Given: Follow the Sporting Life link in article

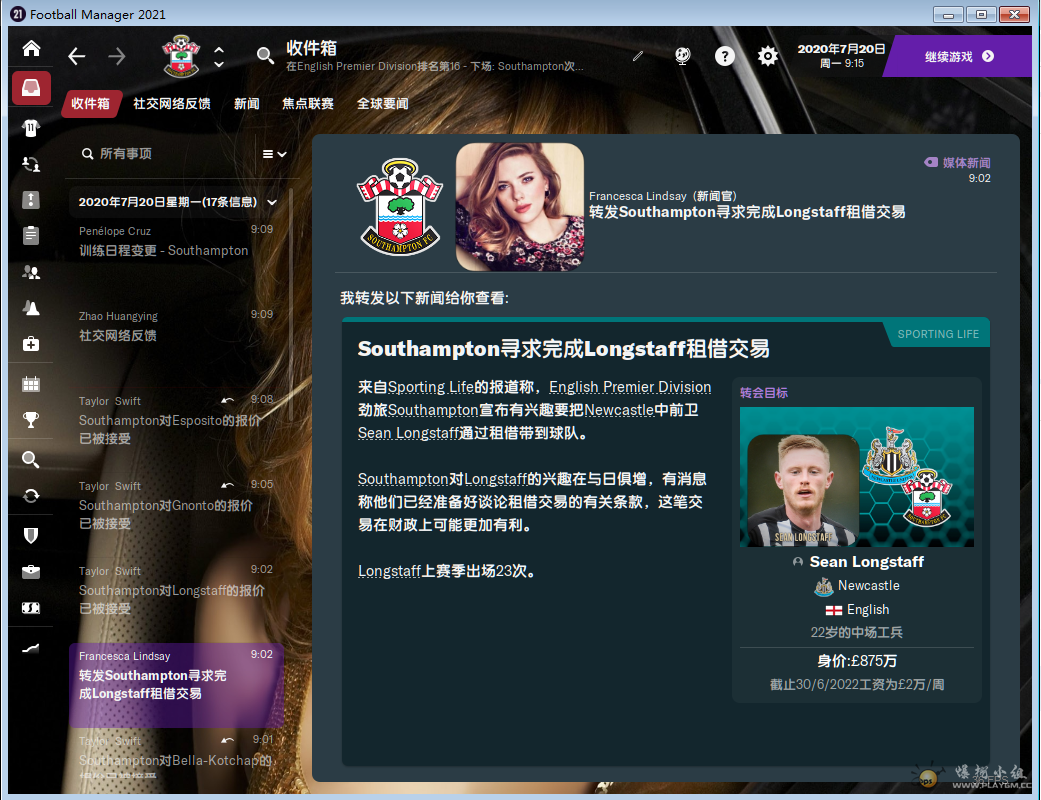Looking at the screenshot, I should tap(430, 387).
